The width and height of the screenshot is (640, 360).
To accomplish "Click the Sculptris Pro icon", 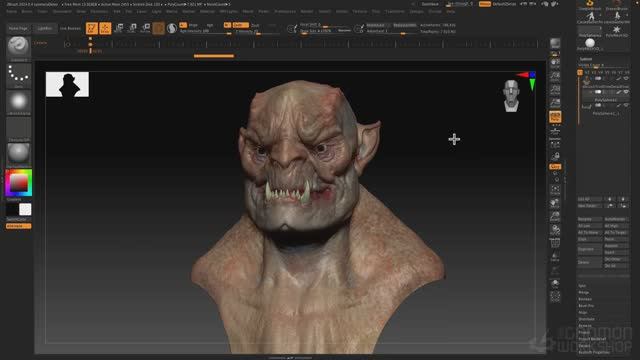I will tap(172, 28).
